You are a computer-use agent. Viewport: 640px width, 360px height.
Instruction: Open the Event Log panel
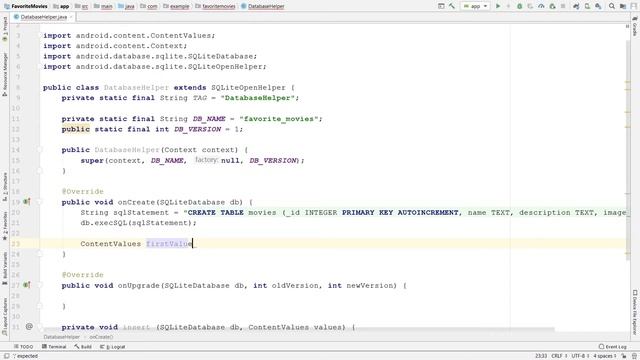tap(613, 347)
